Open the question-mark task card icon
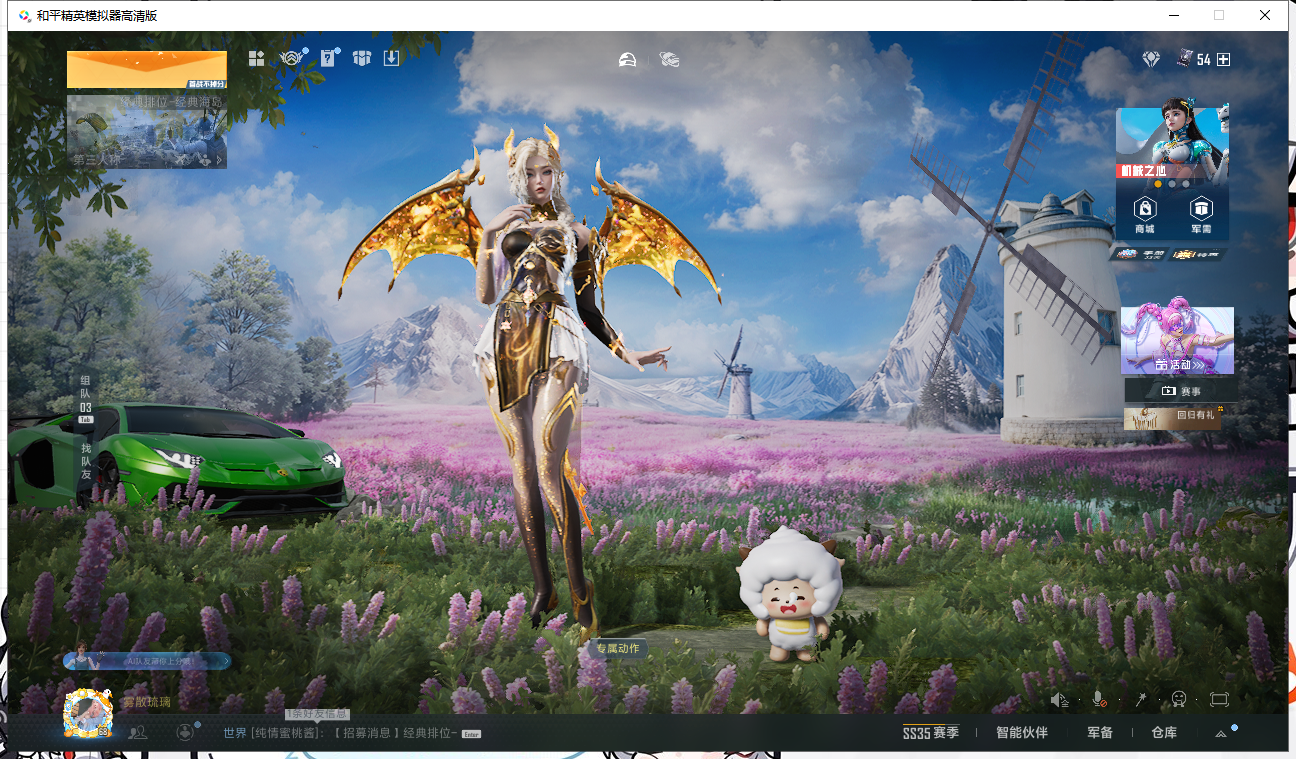Screen dimensions: 1296x759 (327, 58)
